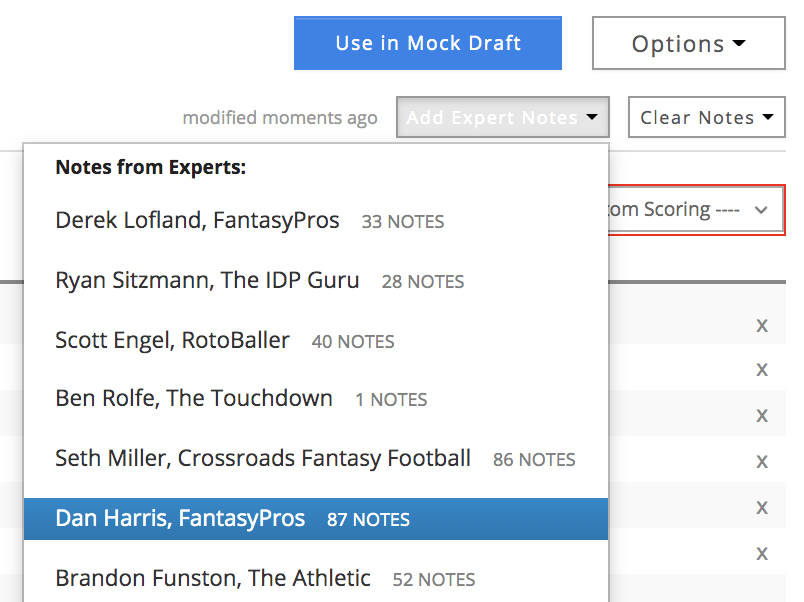Screen dimensions: 804x602
Task: Click the second row's X remove icon
Action: pyautogui.click(x=762, y=370)
